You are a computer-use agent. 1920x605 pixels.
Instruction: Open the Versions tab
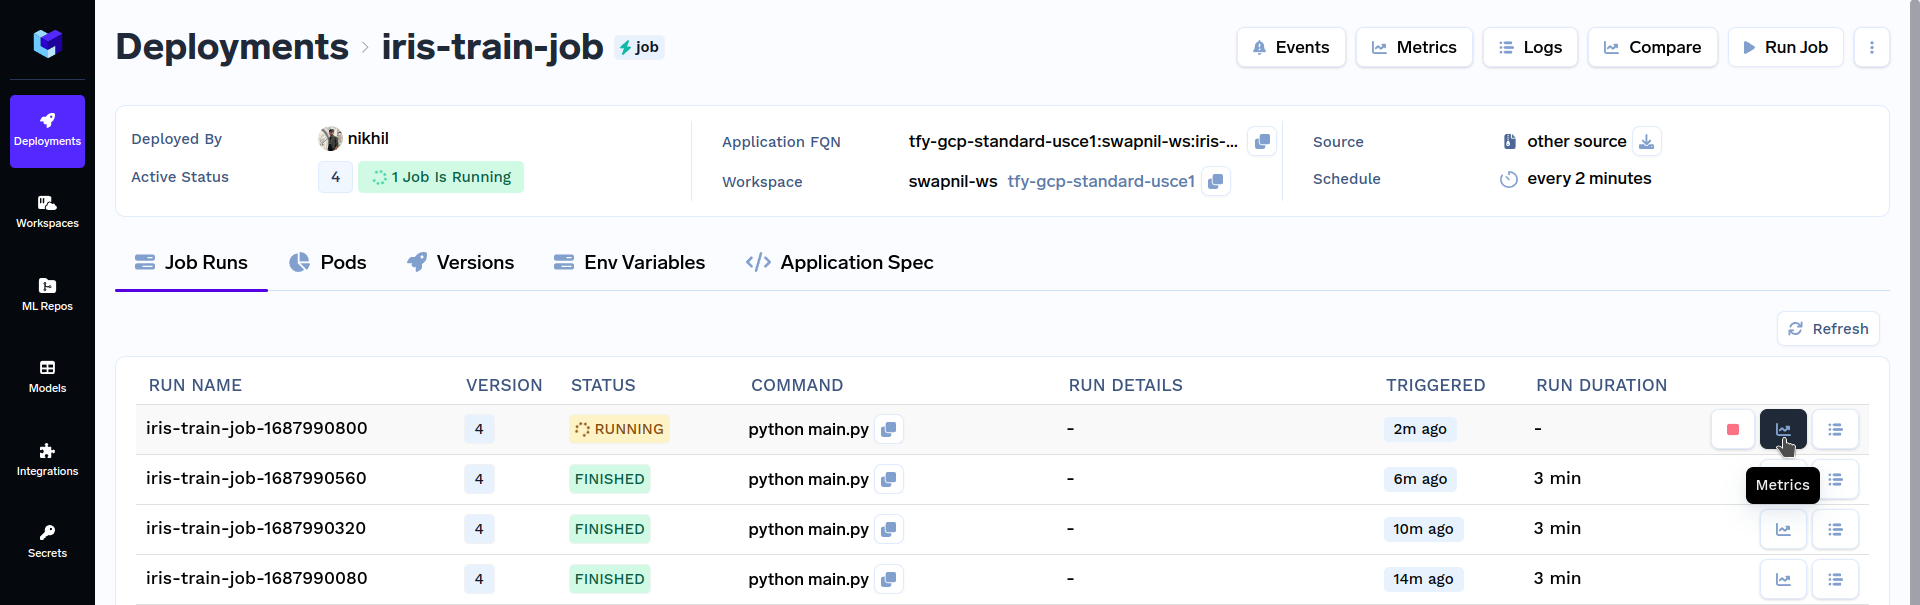pos(460,263)
